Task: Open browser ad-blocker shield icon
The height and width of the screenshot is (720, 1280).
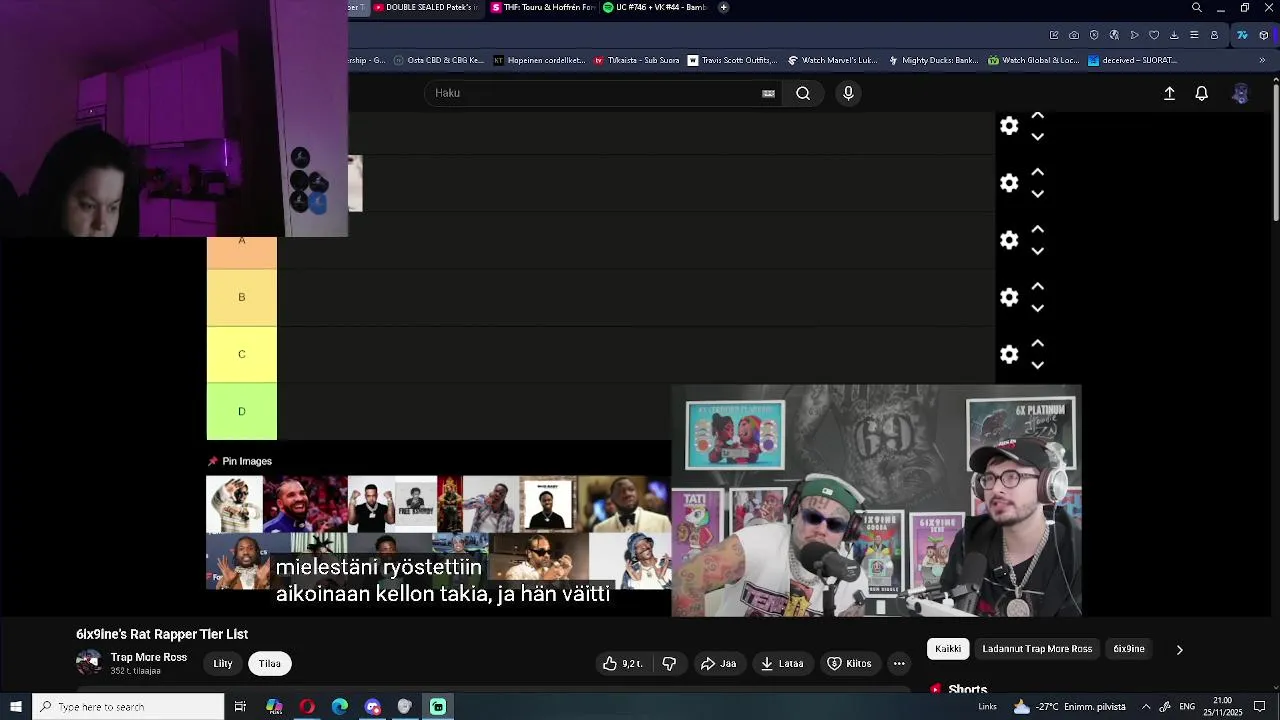Action: pos(1094,35)
